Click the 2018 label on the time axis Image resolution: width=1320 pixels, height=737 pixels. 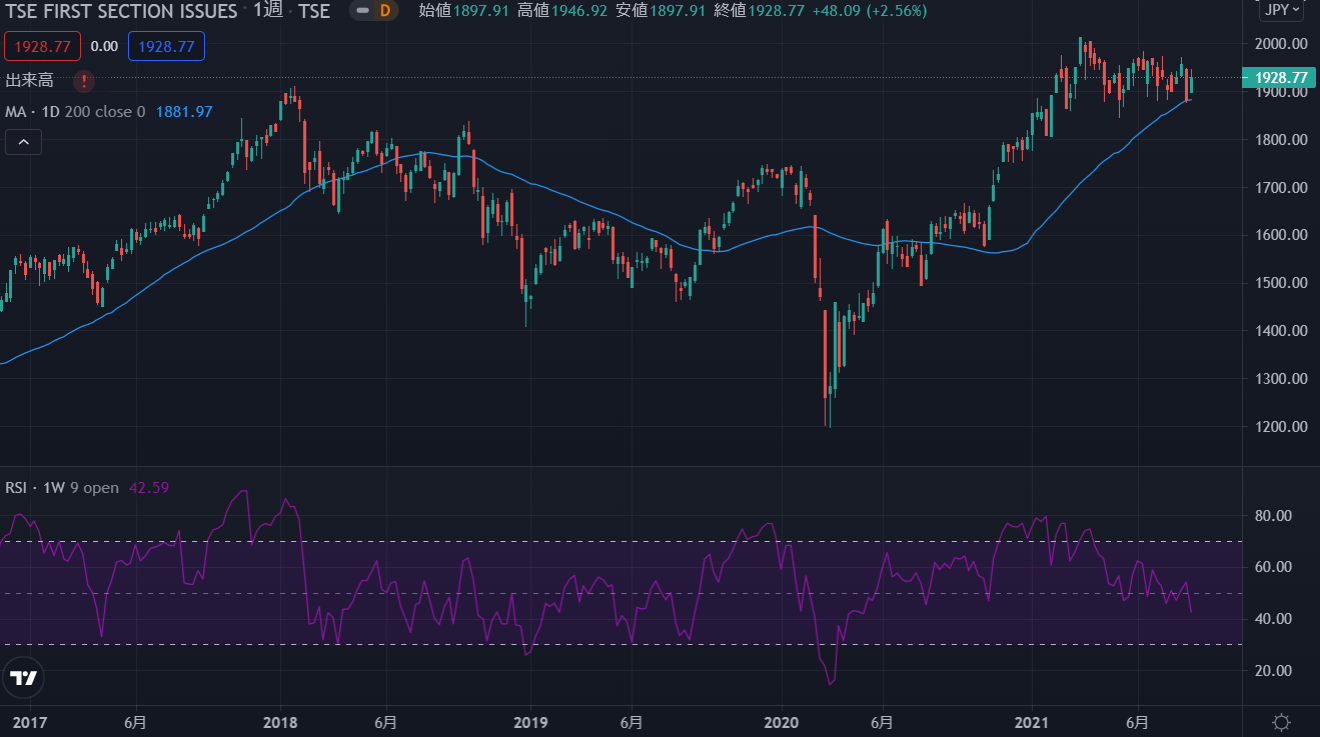(x=280, y=722)
